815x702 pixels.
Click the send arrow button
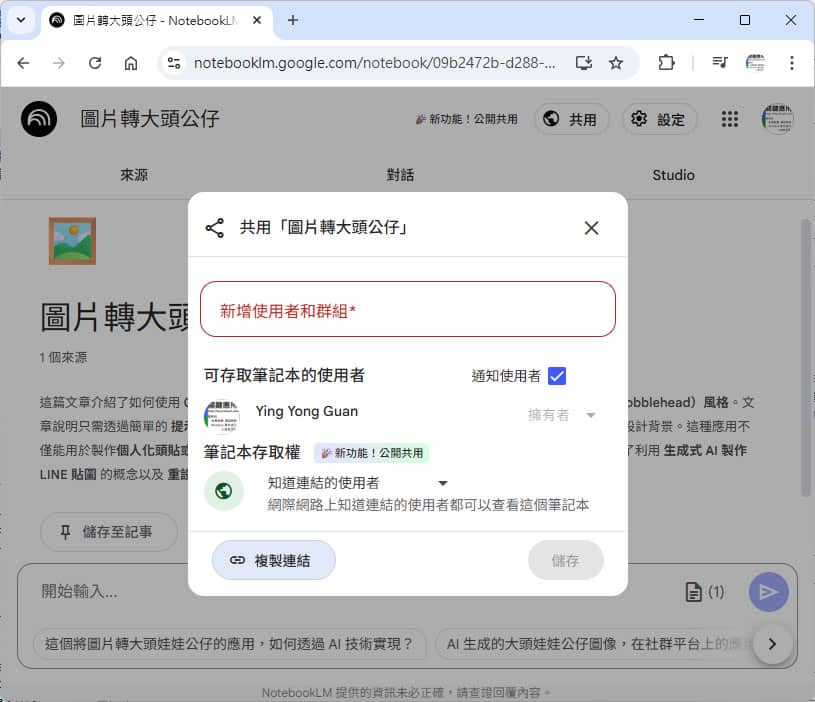click(768, 592)
